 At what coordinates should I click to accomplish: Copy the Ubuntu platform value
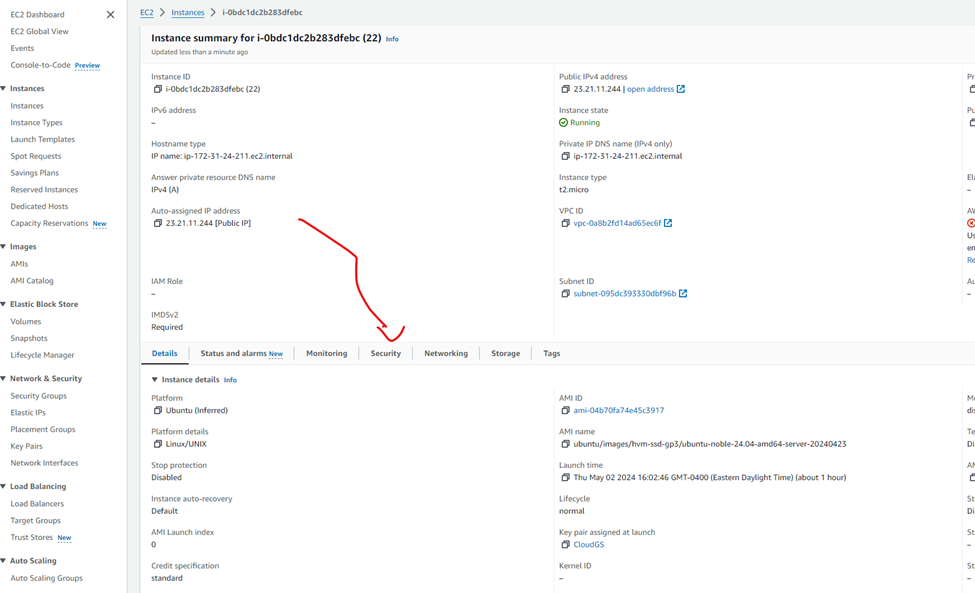158,410
